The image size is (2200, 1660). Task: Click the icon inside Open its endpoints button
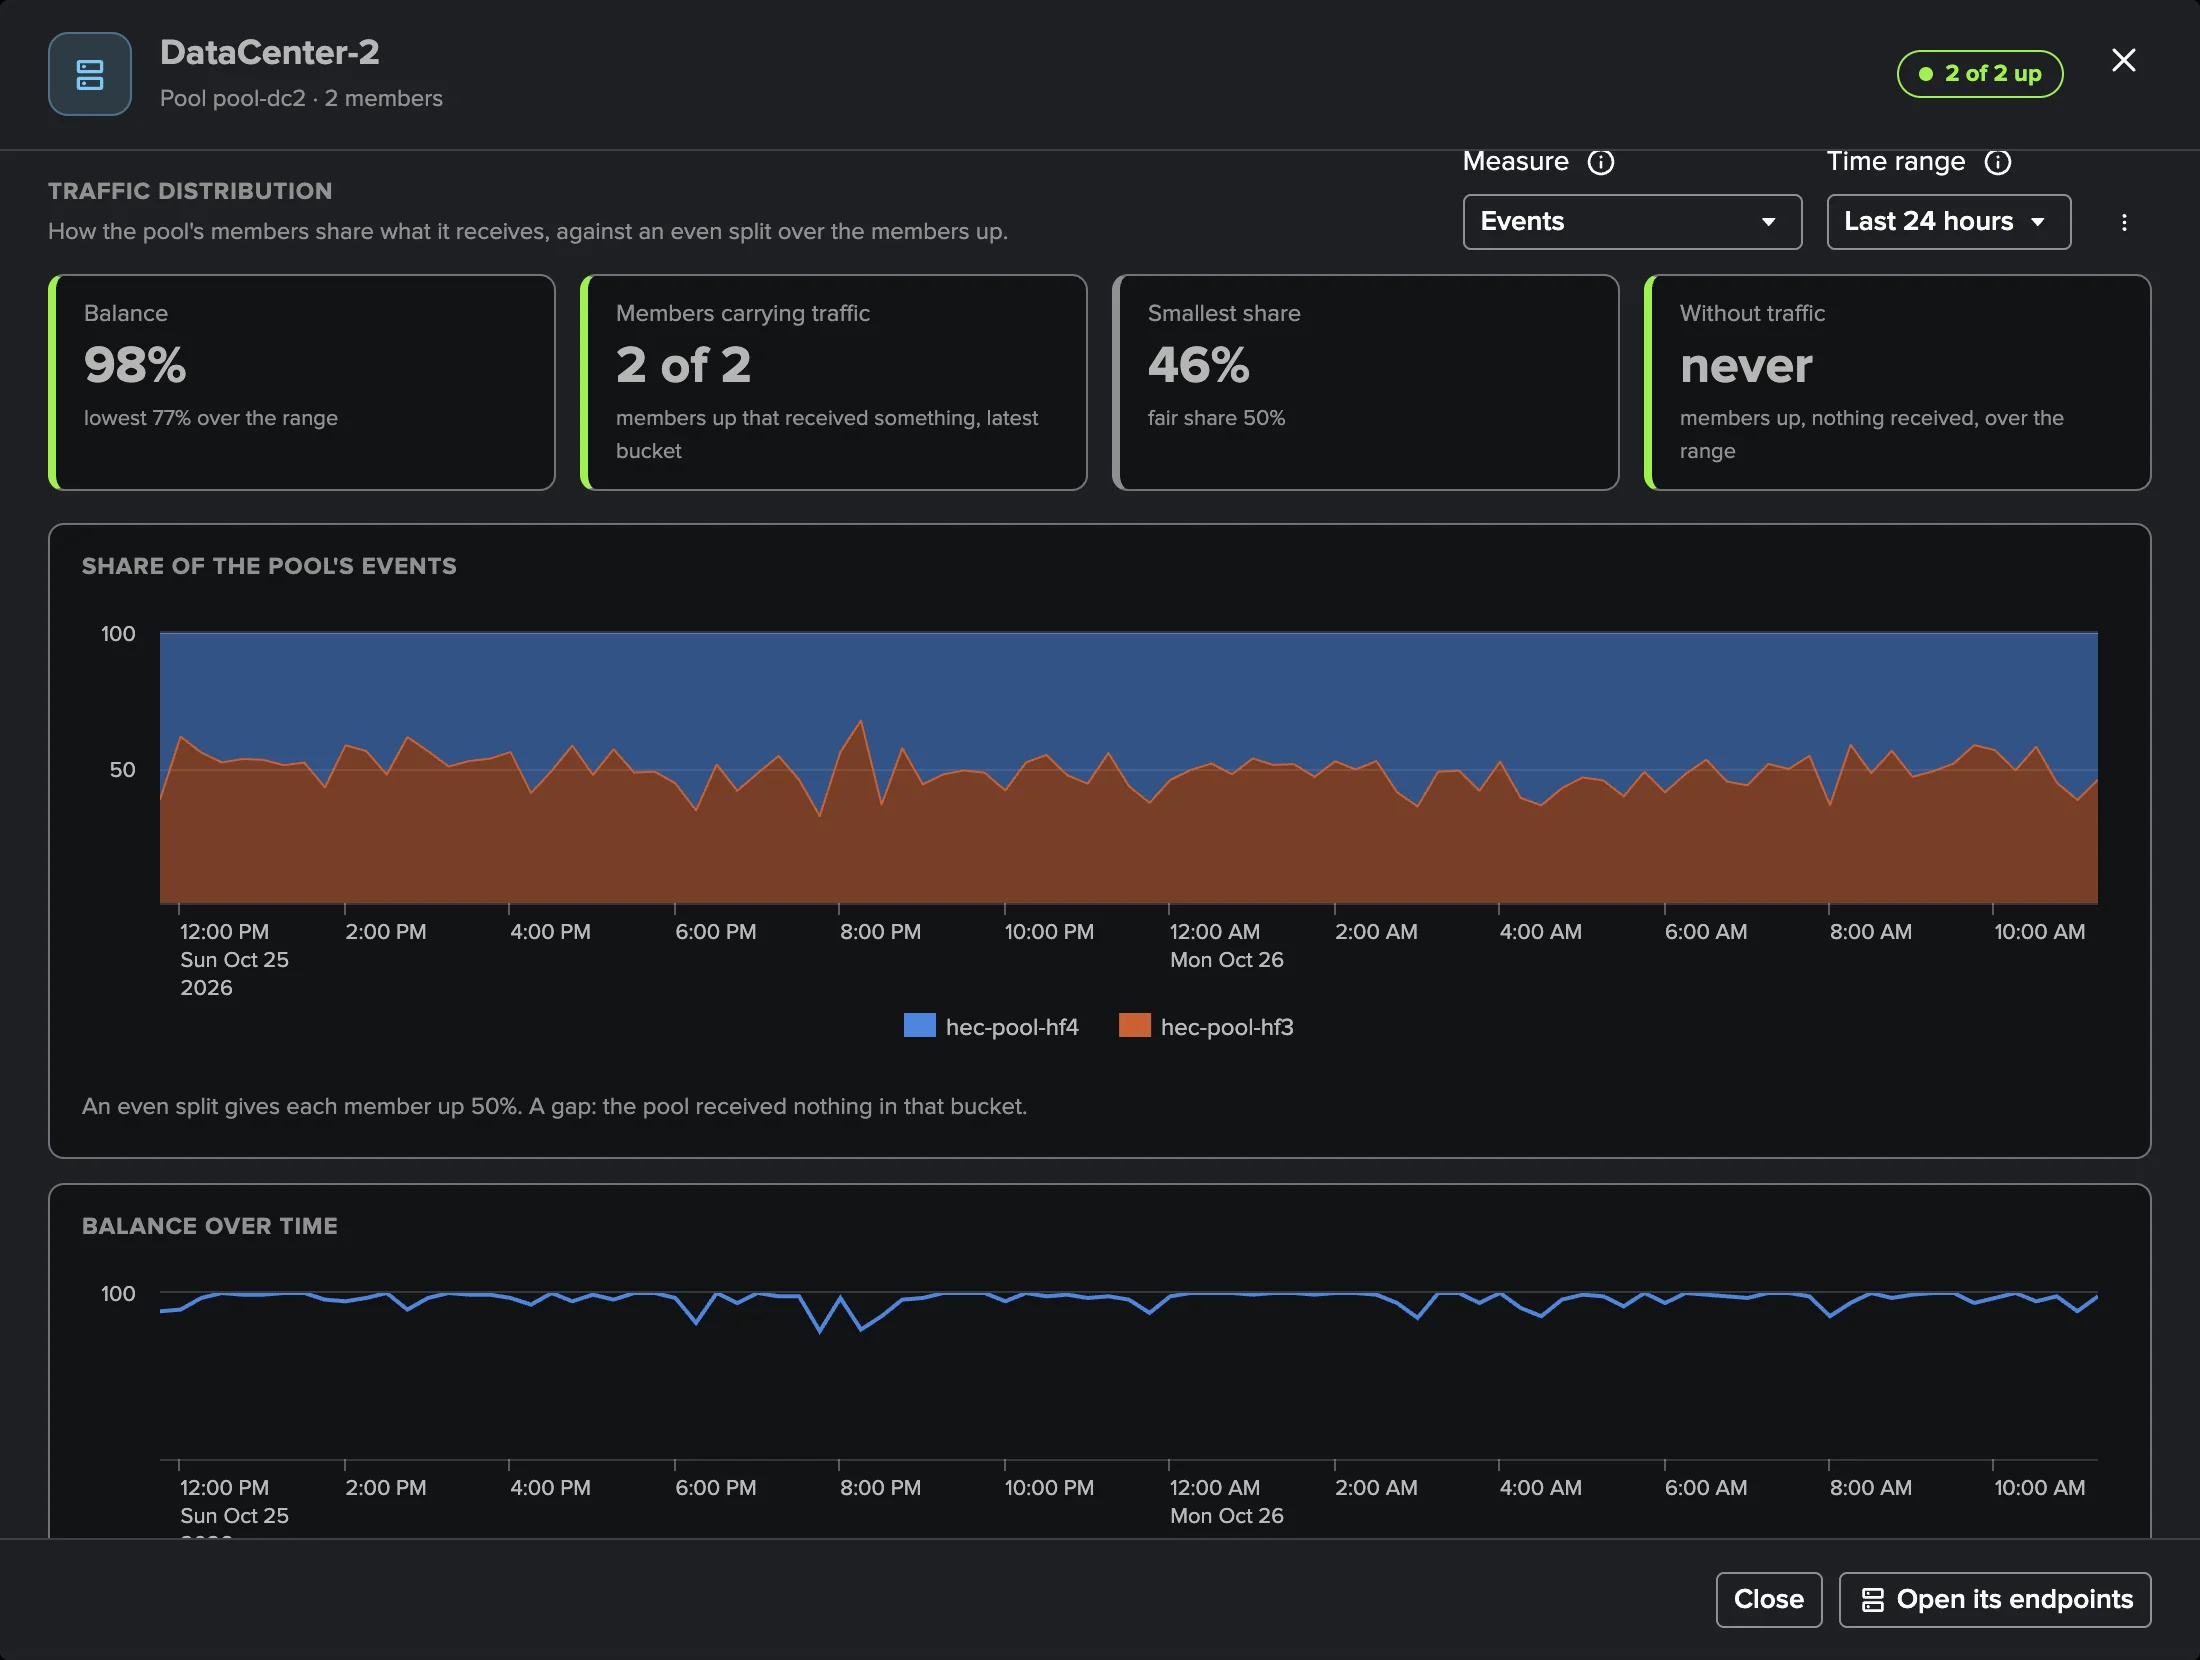[1873, 1600]
